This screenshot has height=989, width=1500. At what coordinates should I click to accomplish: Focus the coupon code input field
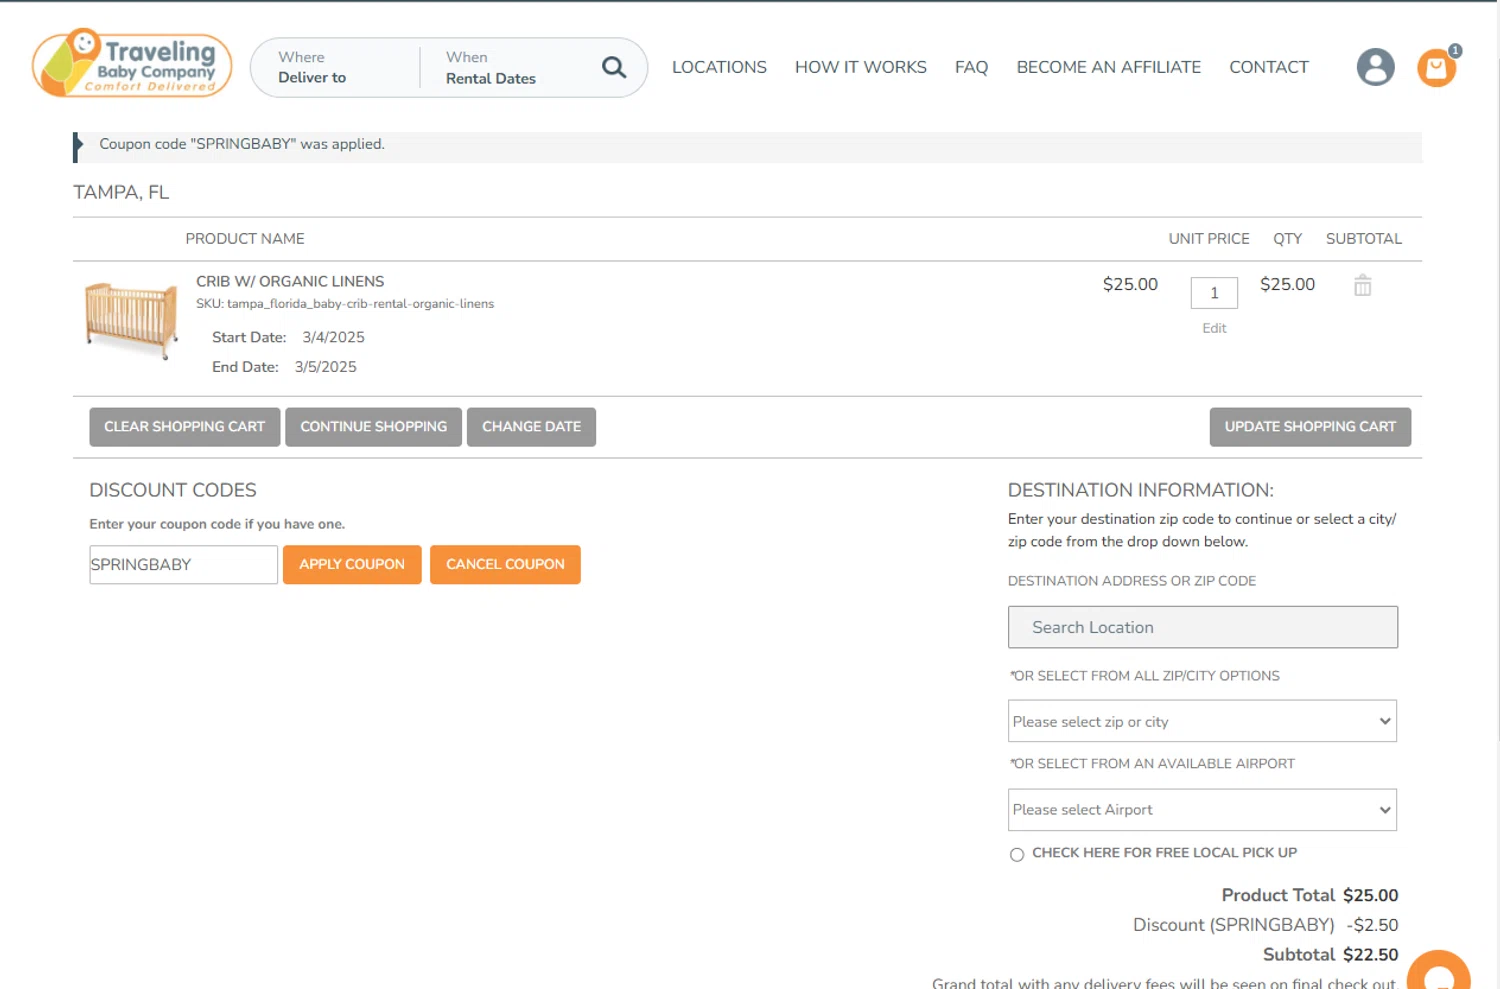tap(183, 565)
